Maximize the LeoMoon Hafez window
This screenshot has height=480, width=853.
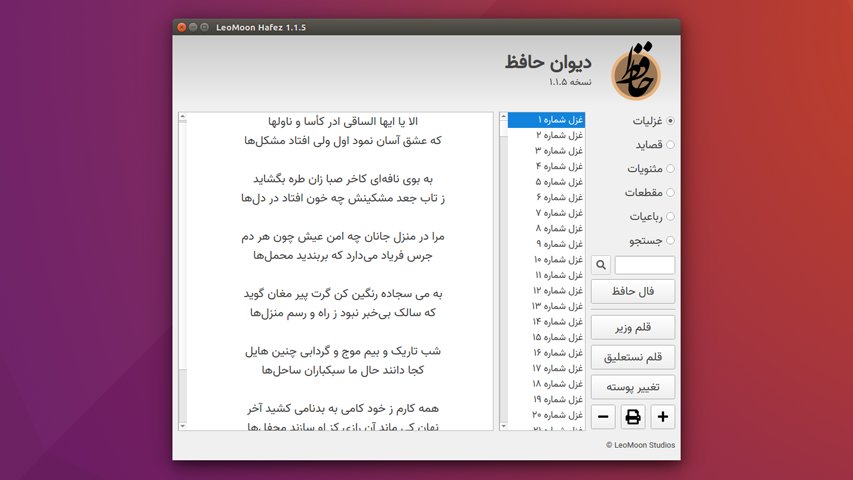205,27
